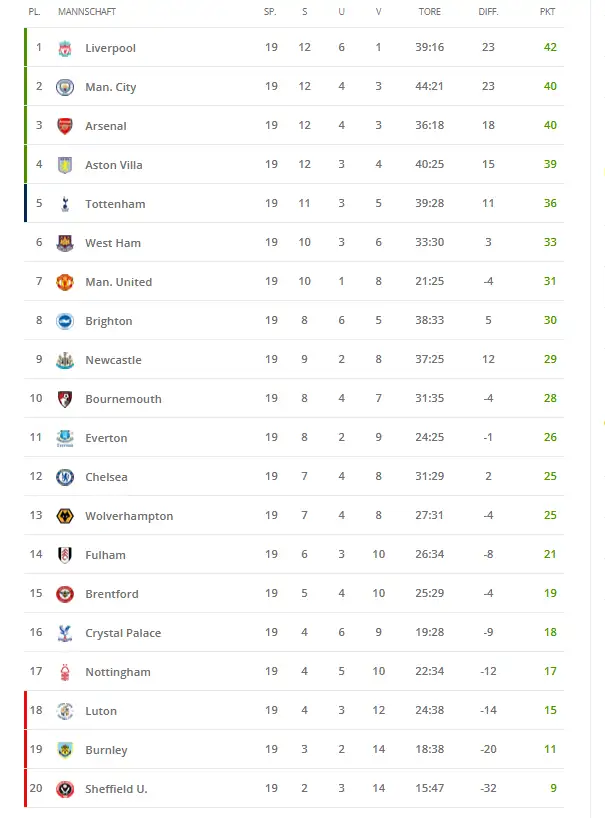The width and height of the screenshot is (605, 818).
Task: Click the Liverpool club crest icon
Action: [65, 48]
